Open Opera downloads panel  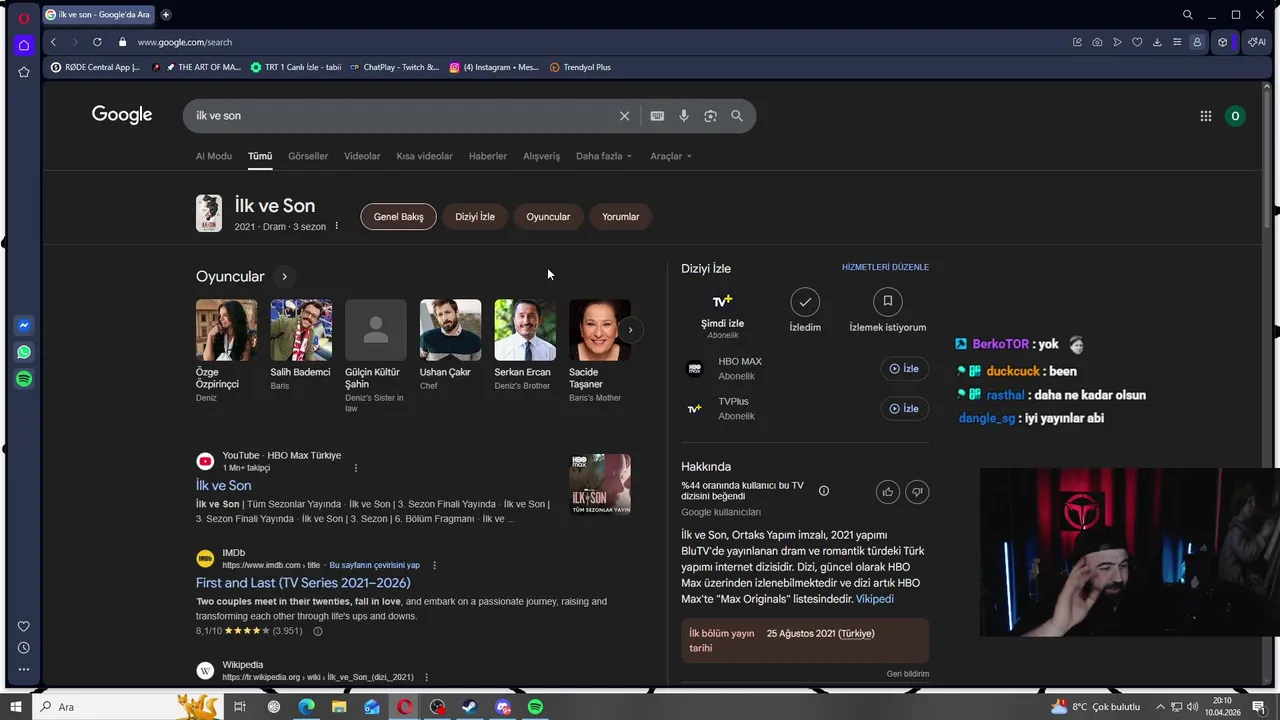pos(1157,42)
